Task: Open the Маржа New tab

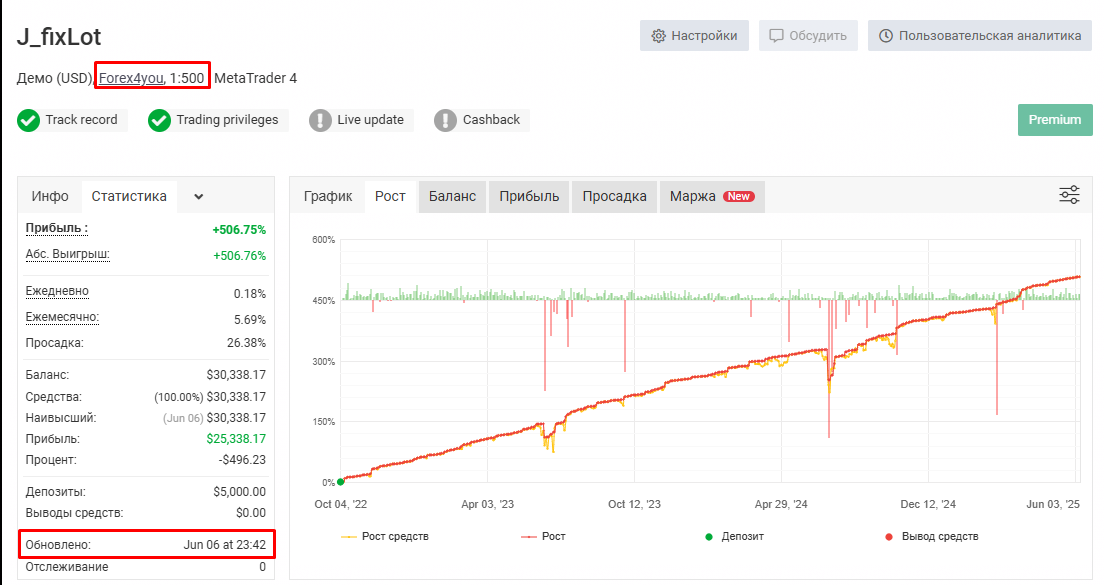Action: point(712,196)
